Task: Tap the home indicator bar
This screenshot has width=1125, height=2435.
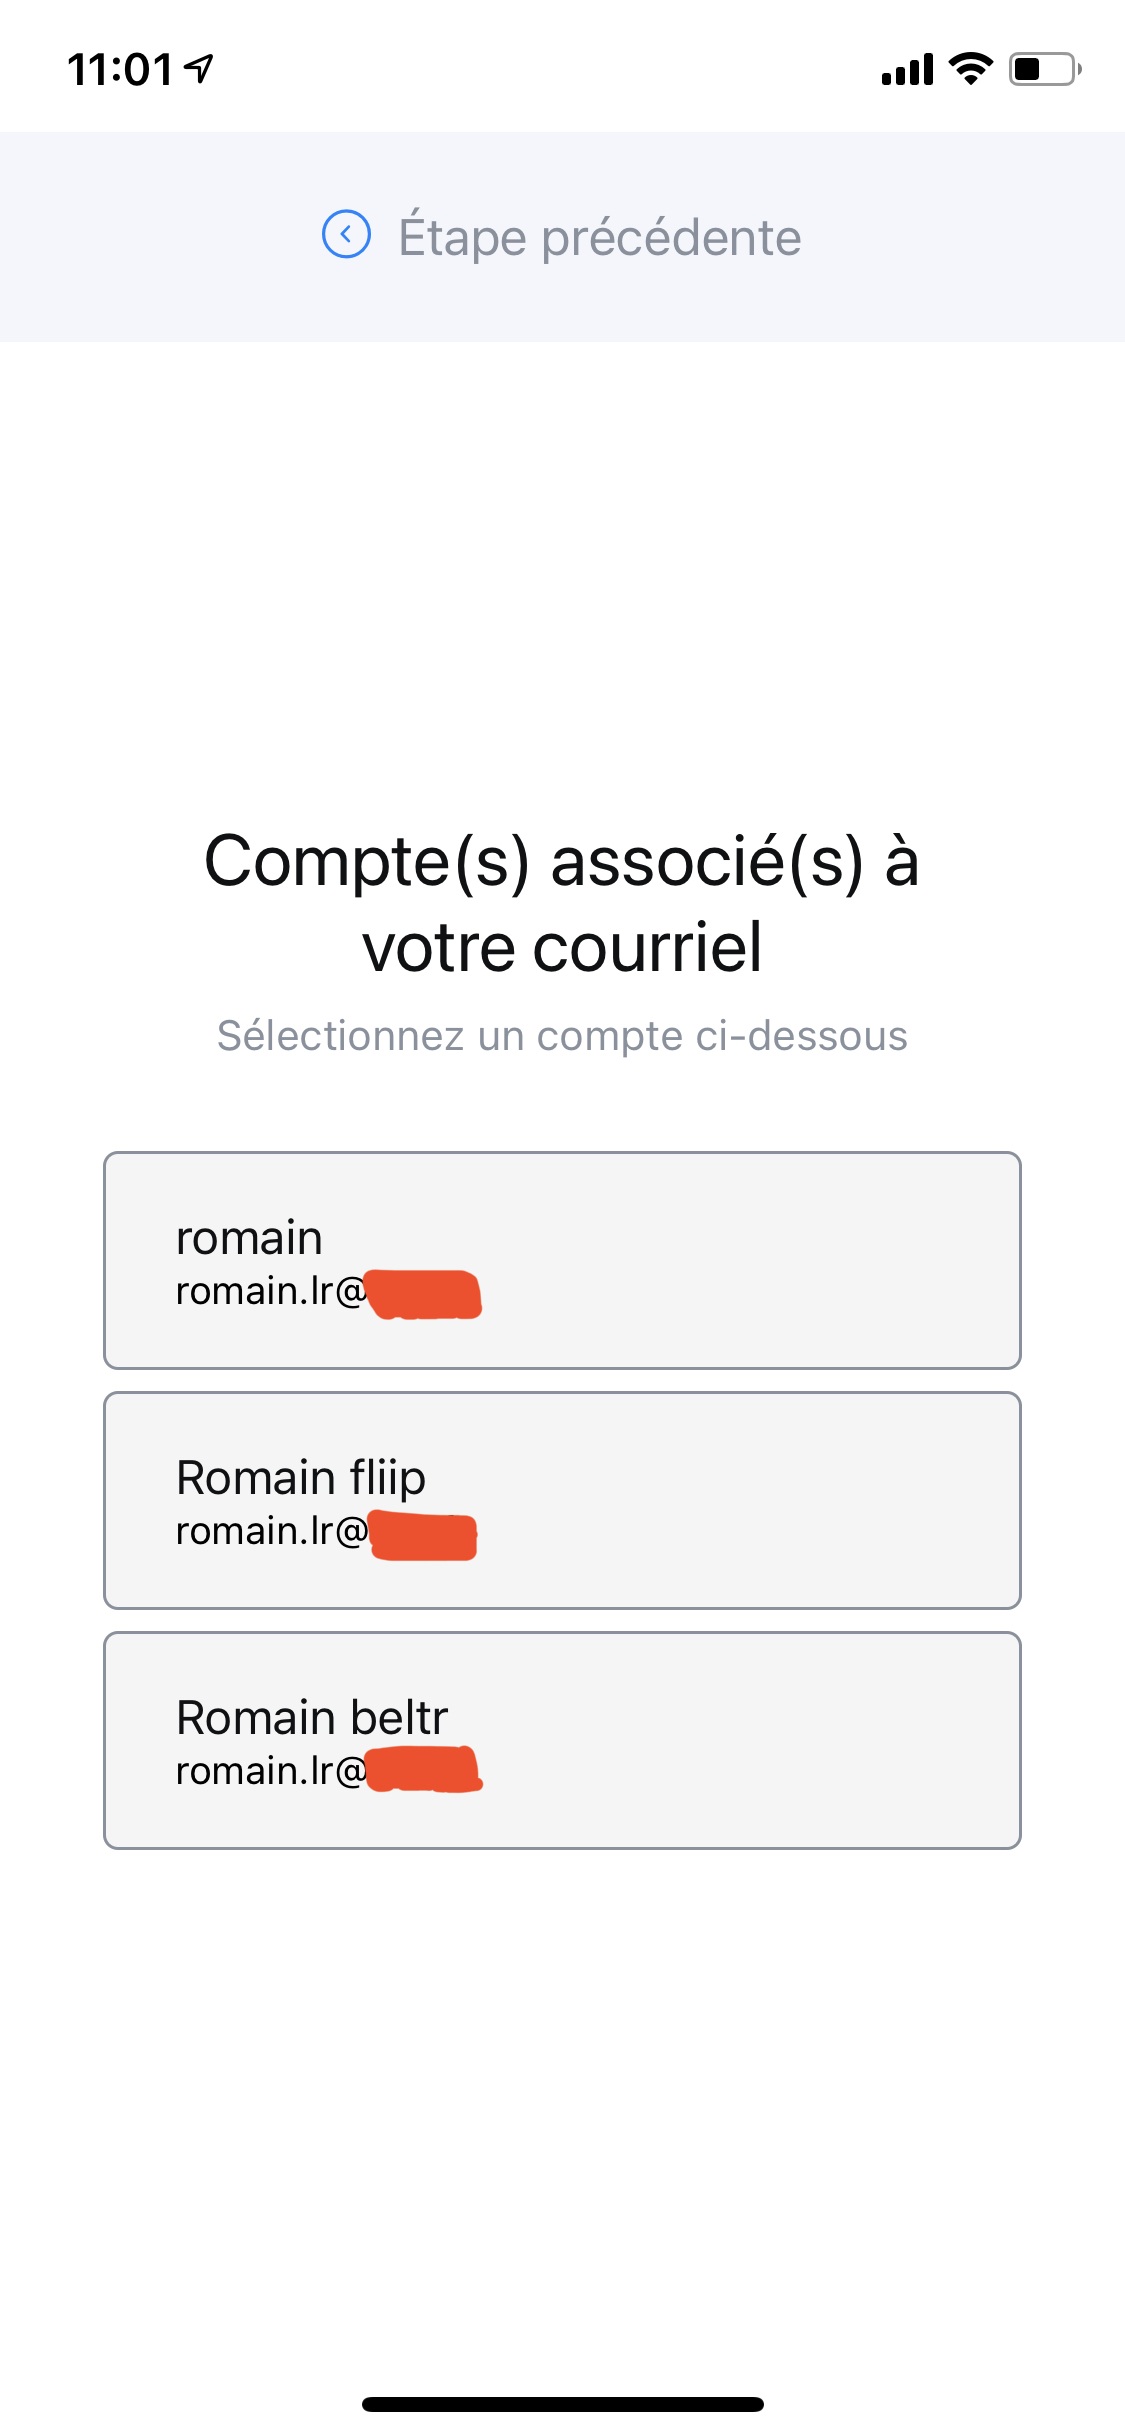Action: (x=562, y=2404)
